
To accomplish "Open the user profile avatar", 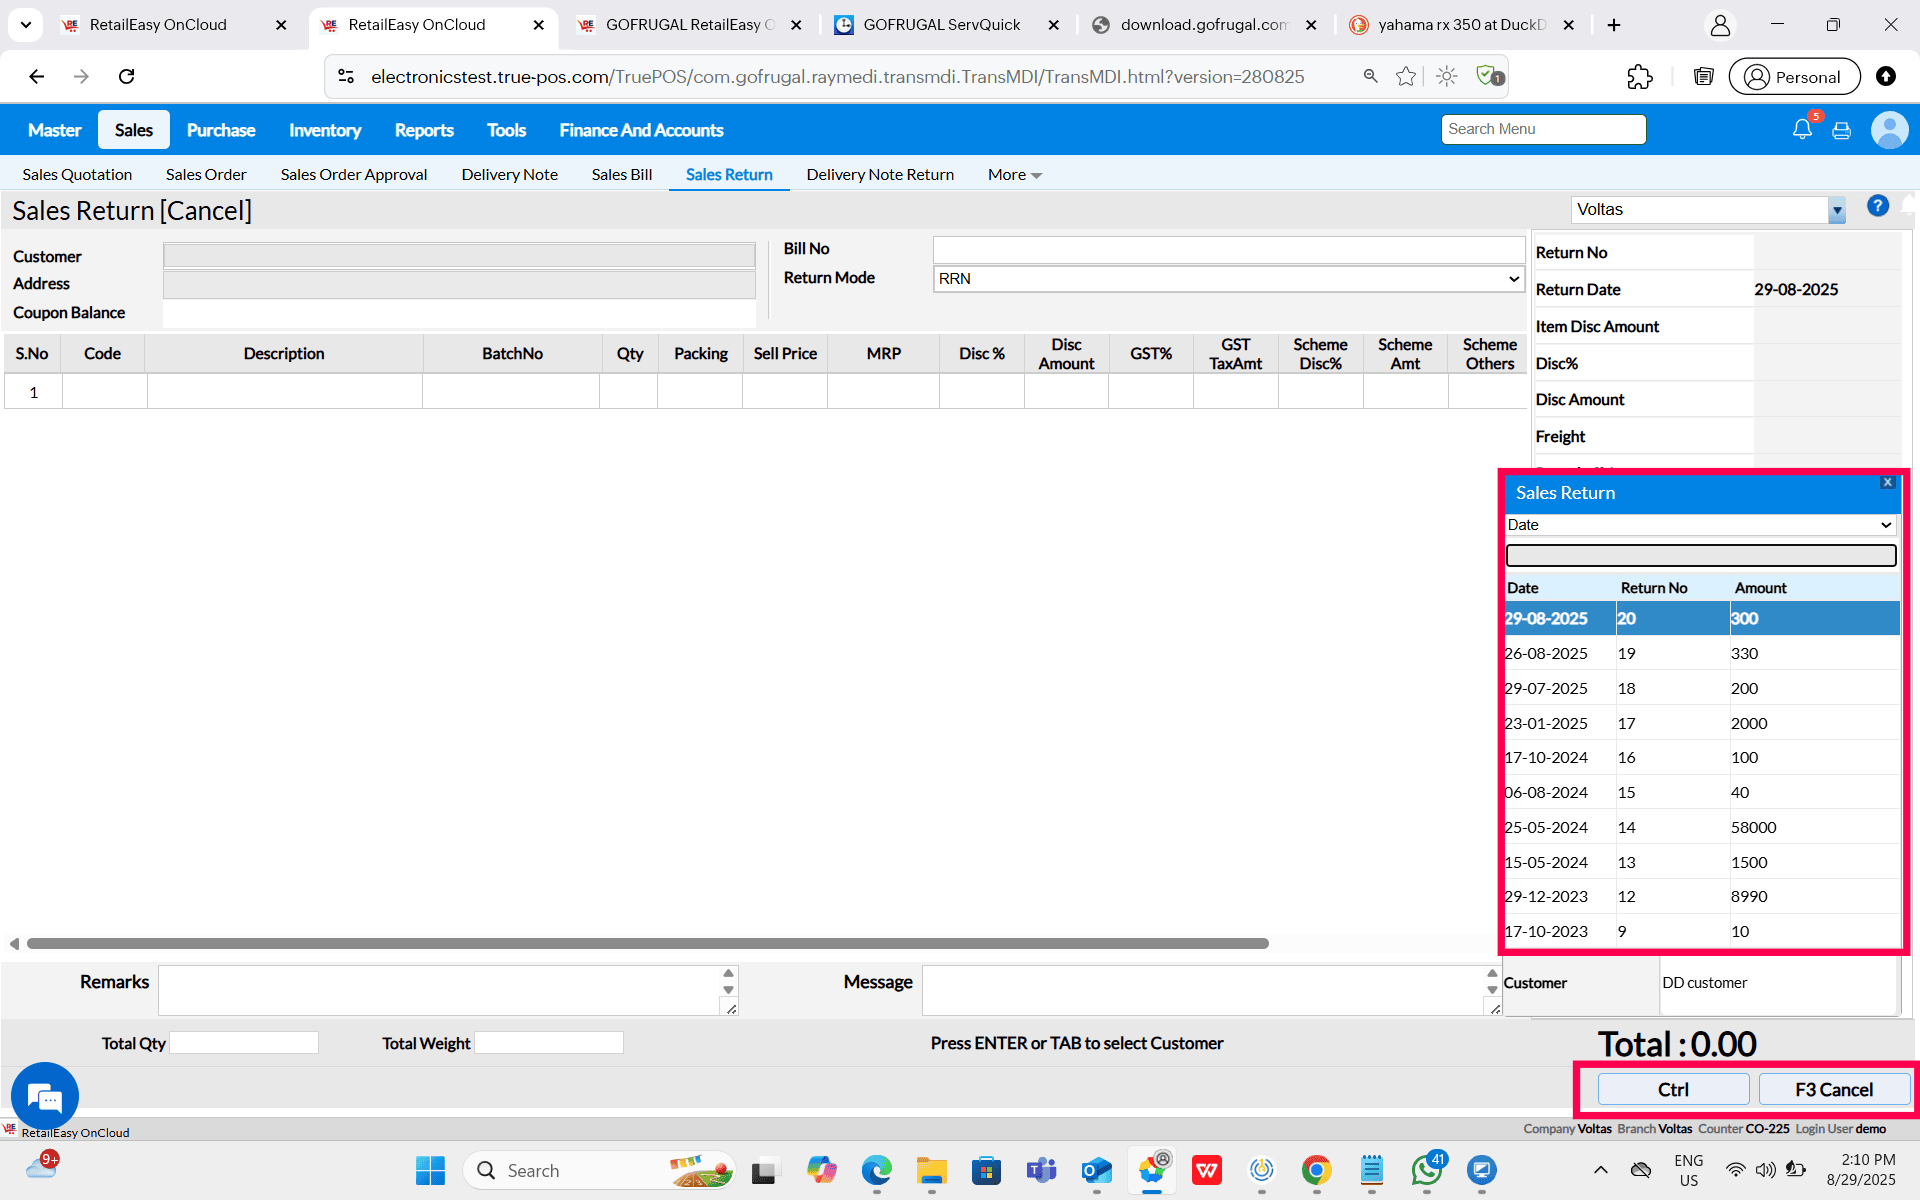I will [1888, 130].
